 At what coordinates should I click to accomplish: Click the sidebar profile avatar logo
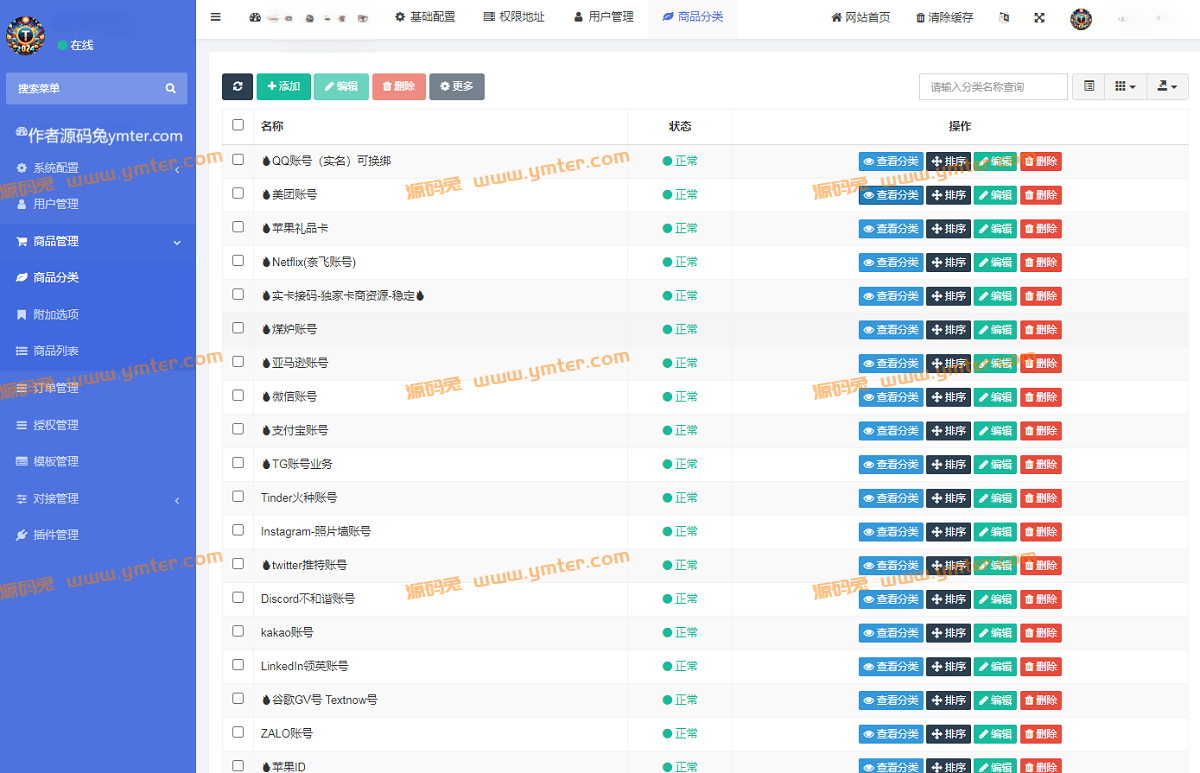pyautogui.click(x=24, y=36)
